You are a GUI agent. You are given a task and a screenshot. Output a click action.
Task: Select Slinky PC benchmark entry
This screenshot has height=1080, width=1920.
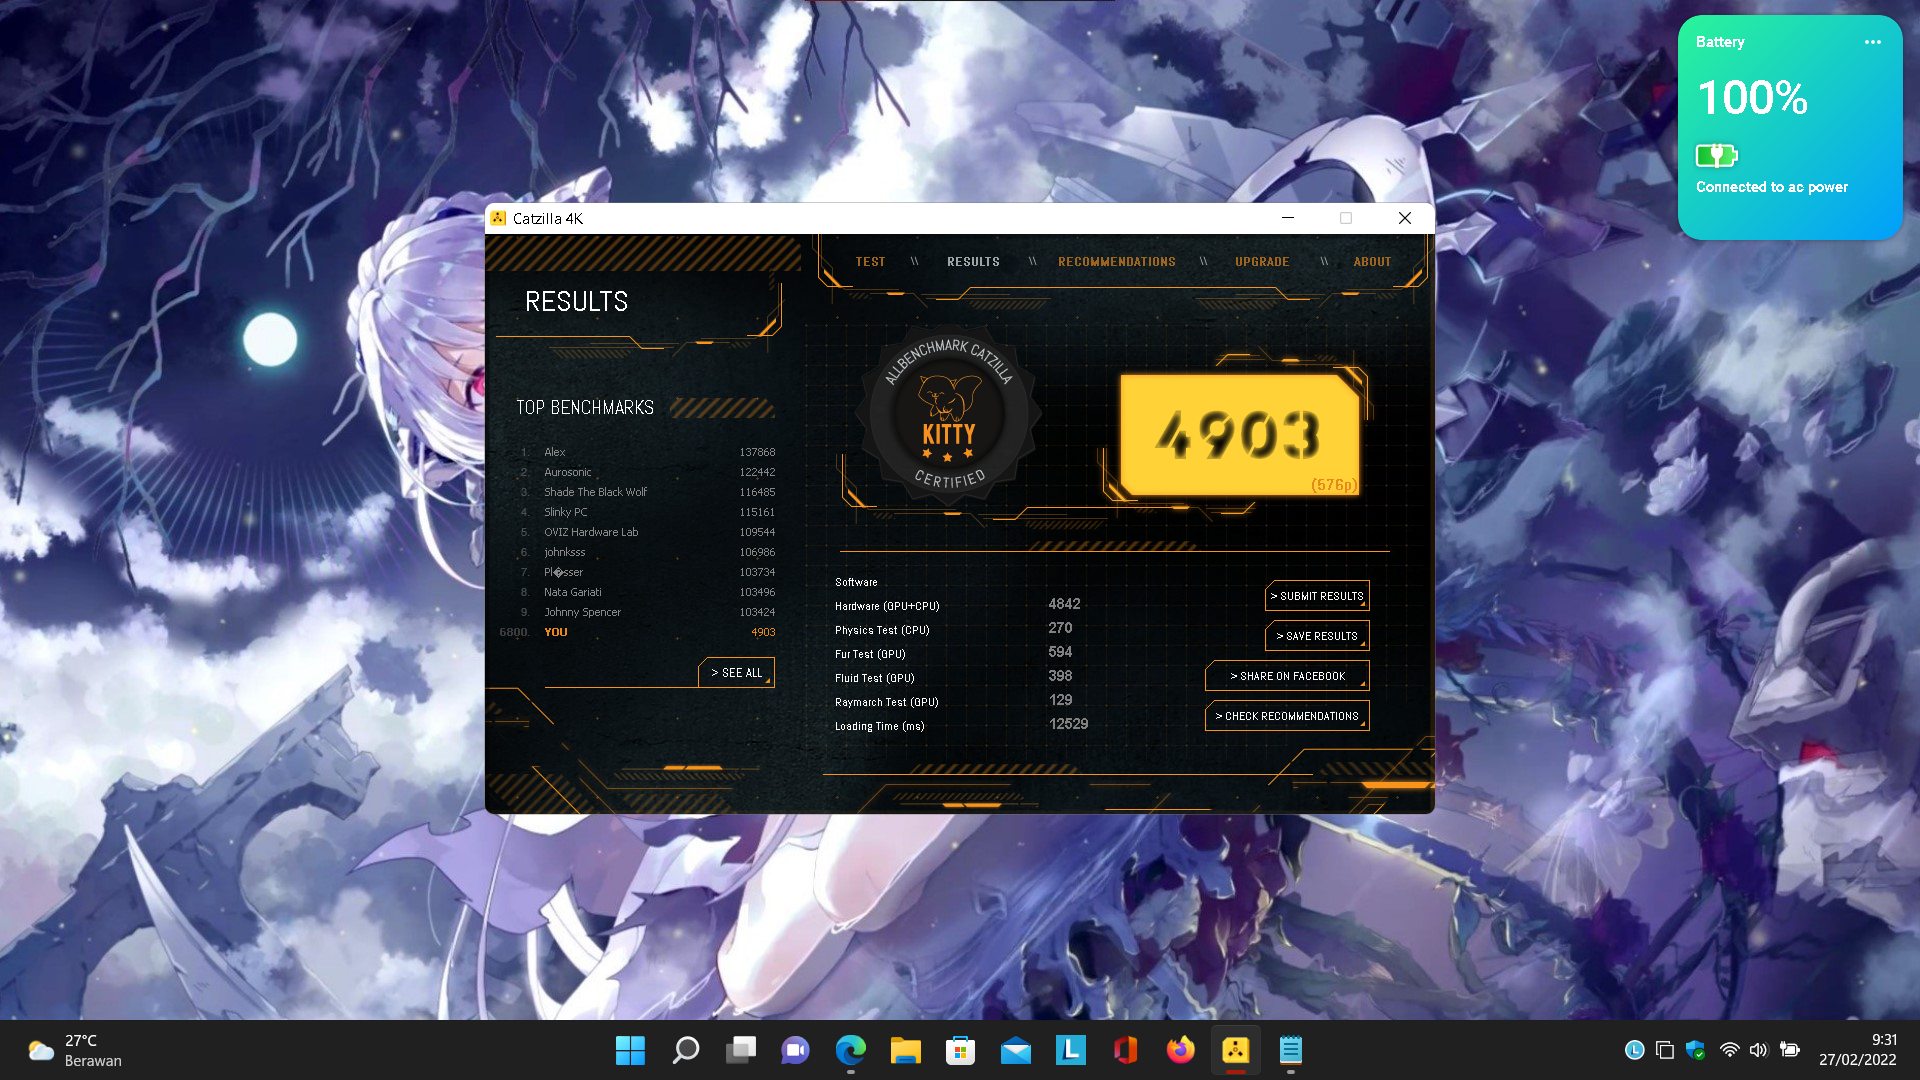[x=647, y=512]
